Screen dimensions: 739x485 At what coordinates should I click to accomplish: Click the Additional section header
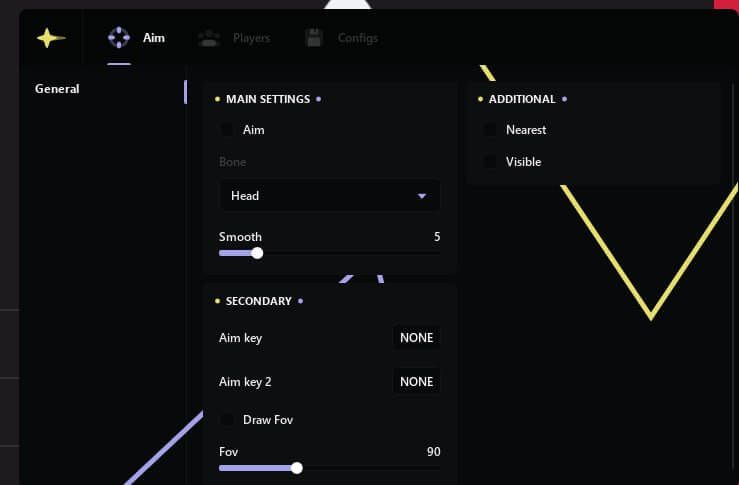[x=523, y=99]
